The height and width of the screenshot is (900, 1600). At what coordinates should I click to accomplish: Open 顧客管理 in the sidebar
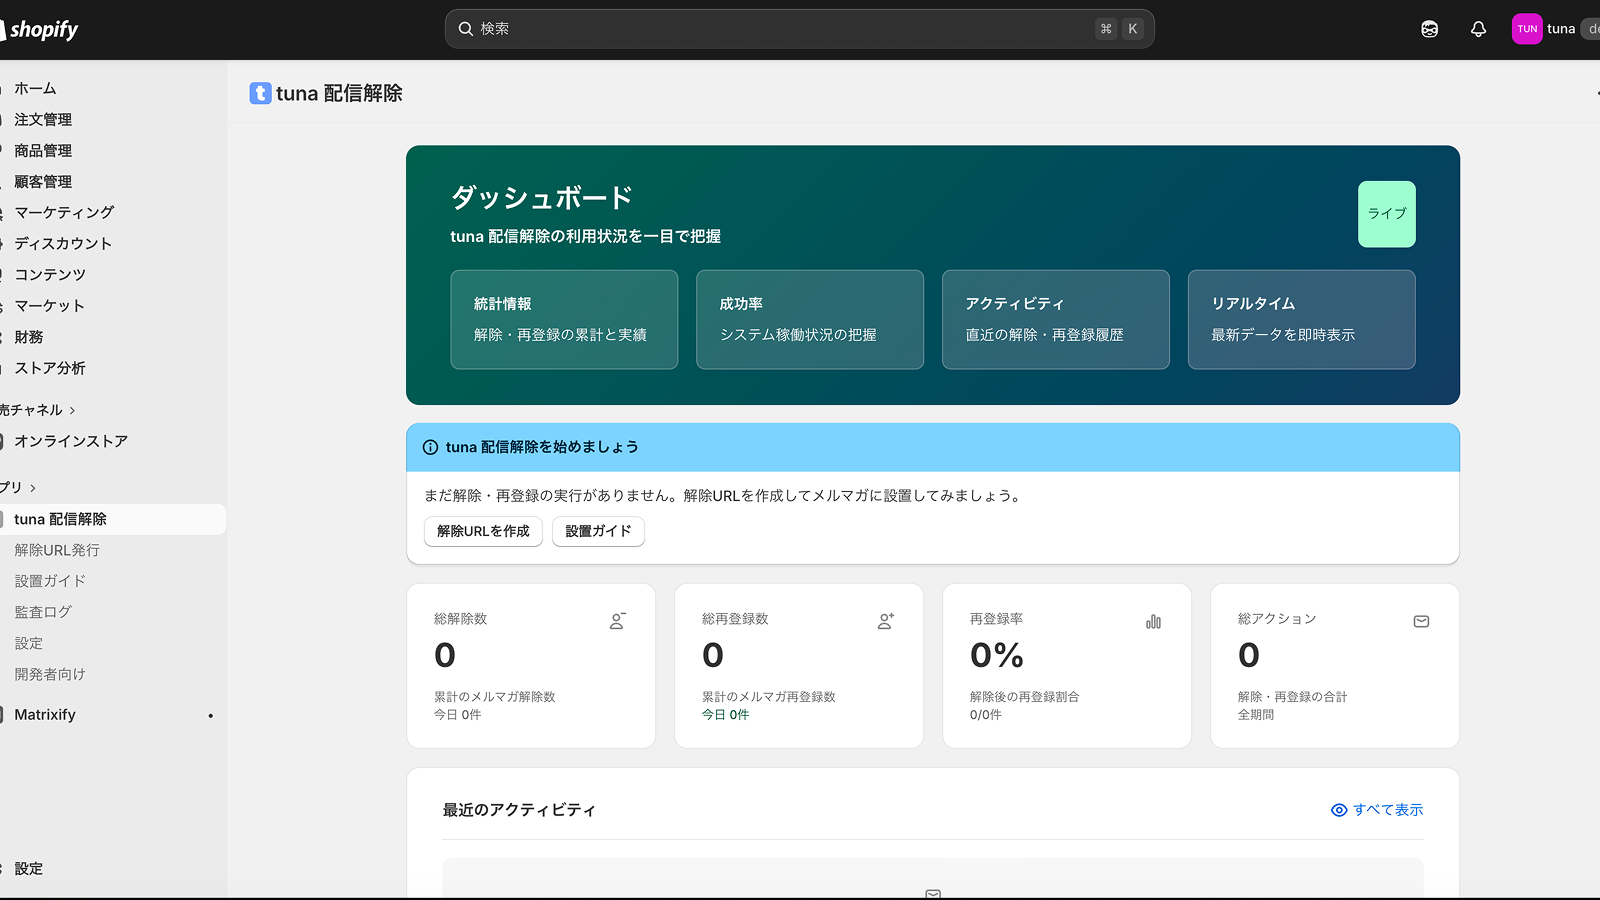click(x=43, y=181)
